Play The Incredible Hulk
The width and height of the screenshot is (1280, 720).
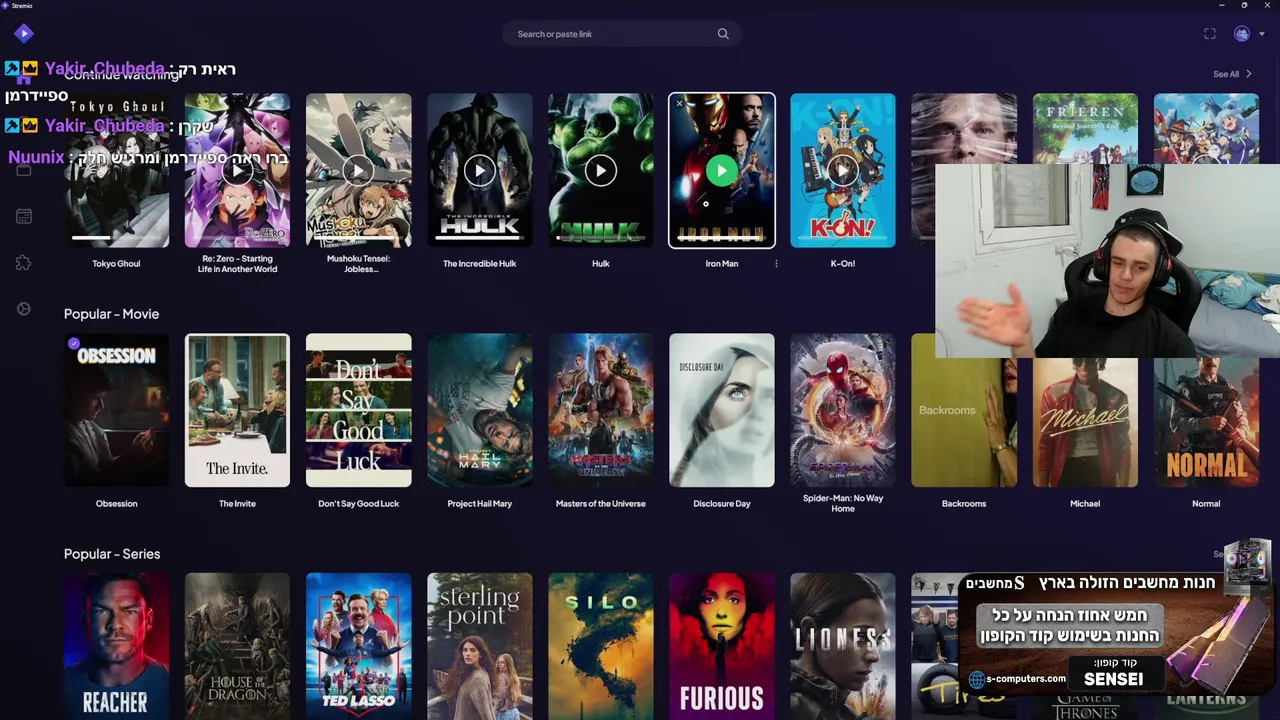pyautogui.click(x=479, y=171)
